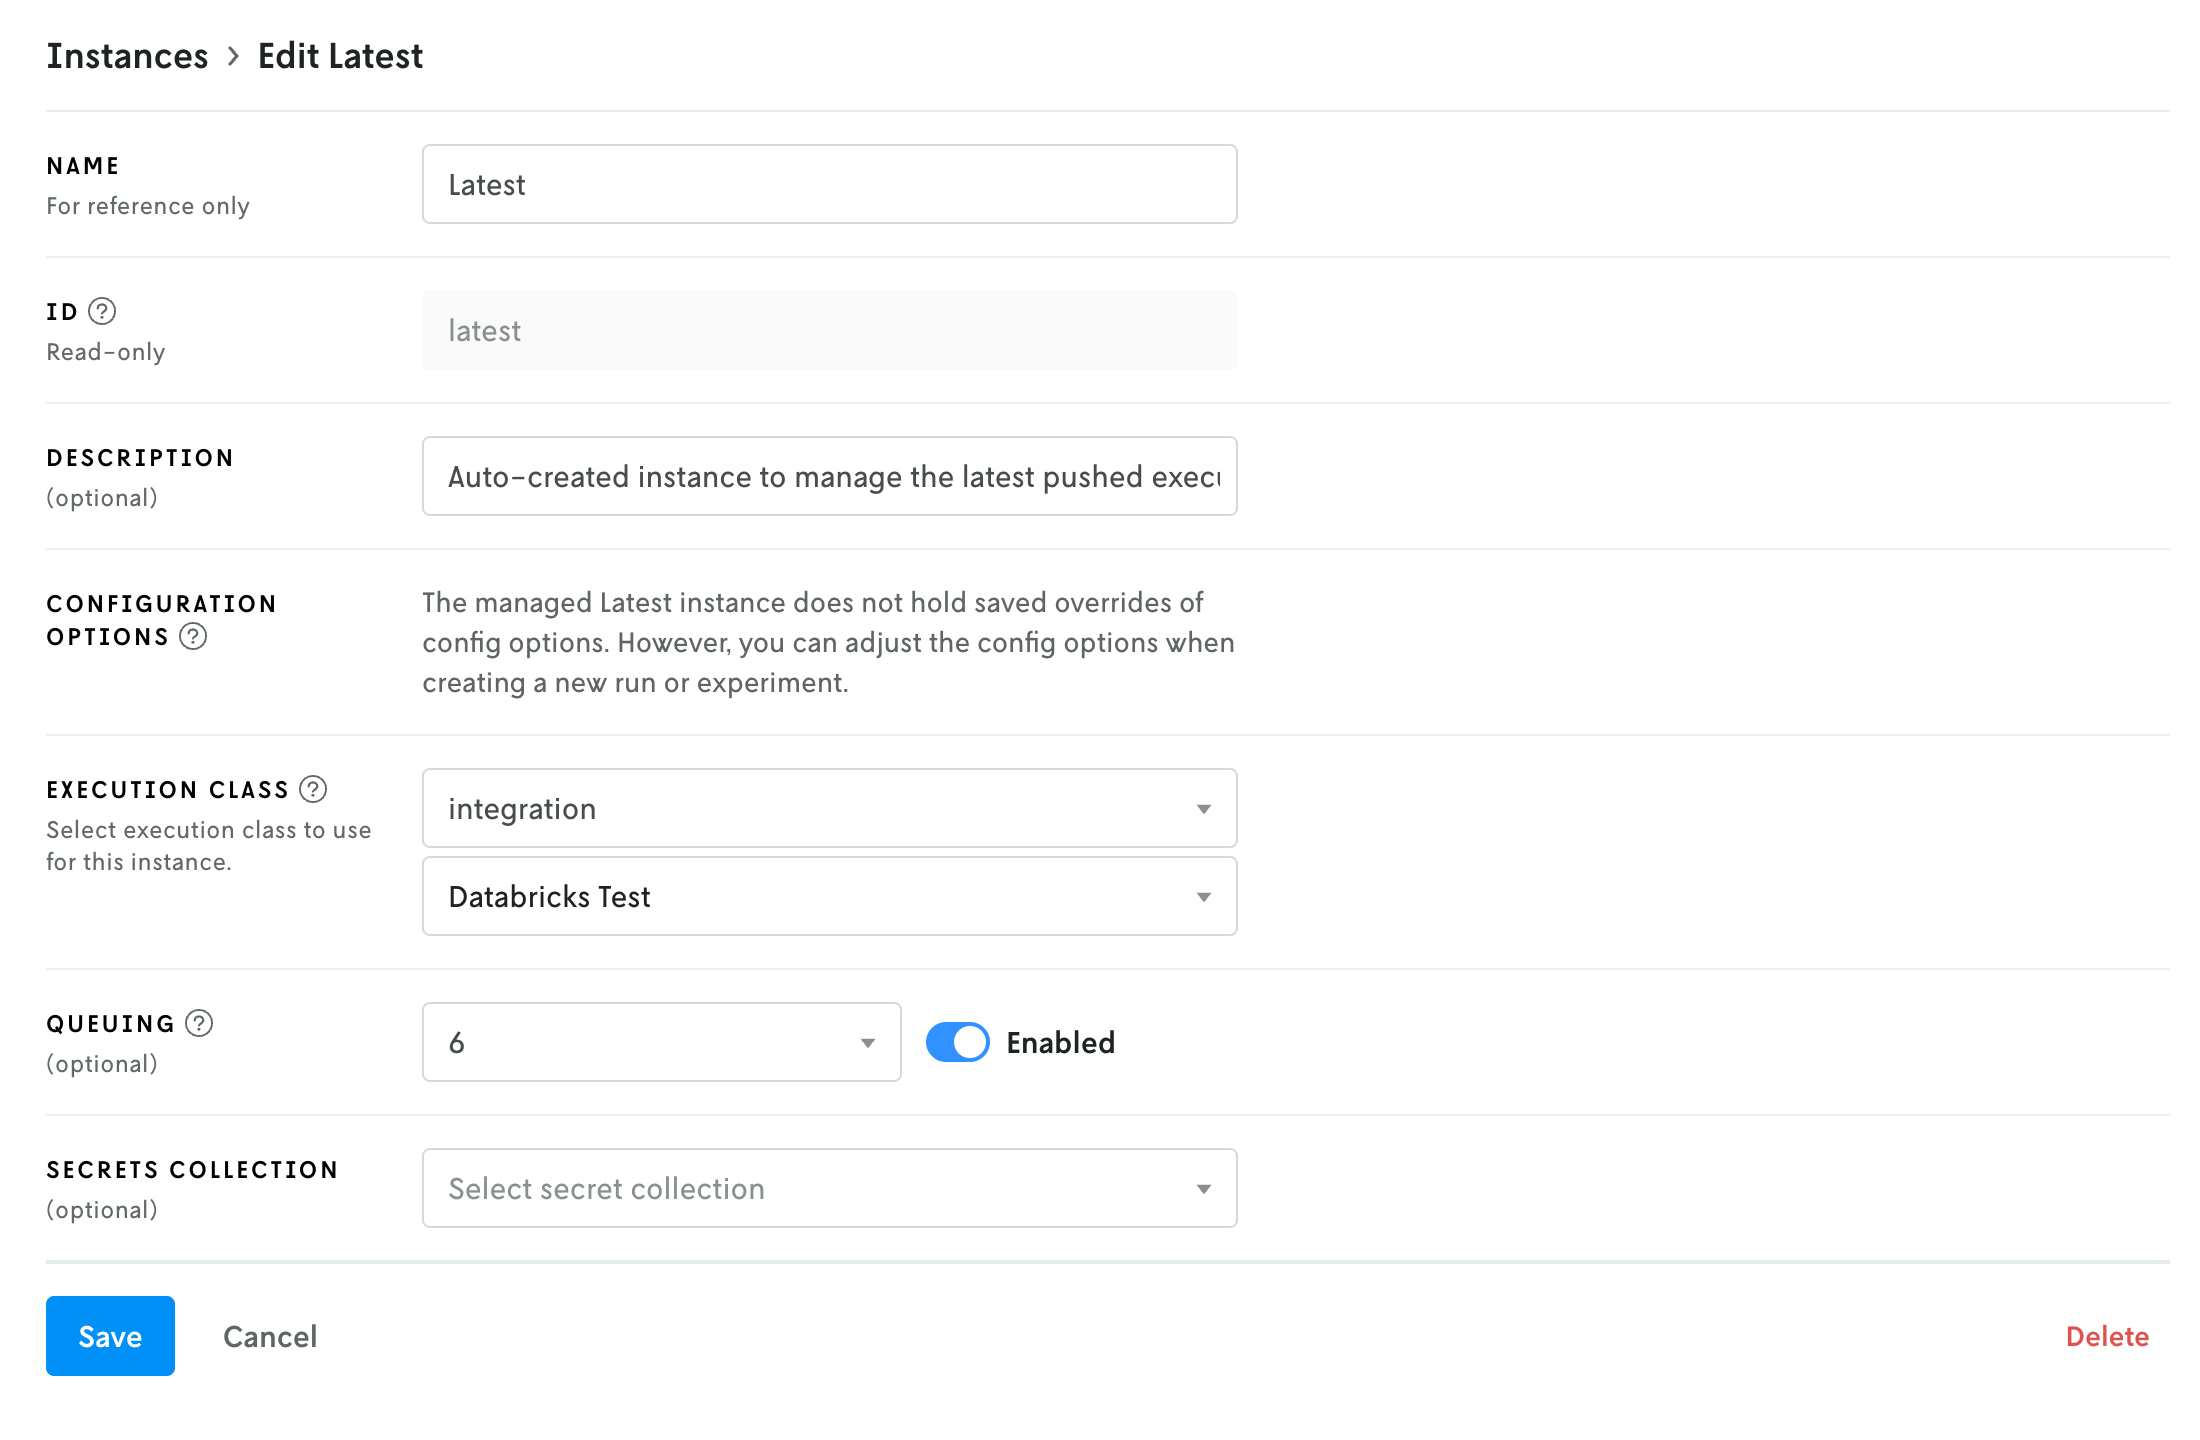Image resolution: width=2200 pixels, height=1440 pixels.
Task: Click the Enabled label beside toggle
Action: pos(1060,1043)
